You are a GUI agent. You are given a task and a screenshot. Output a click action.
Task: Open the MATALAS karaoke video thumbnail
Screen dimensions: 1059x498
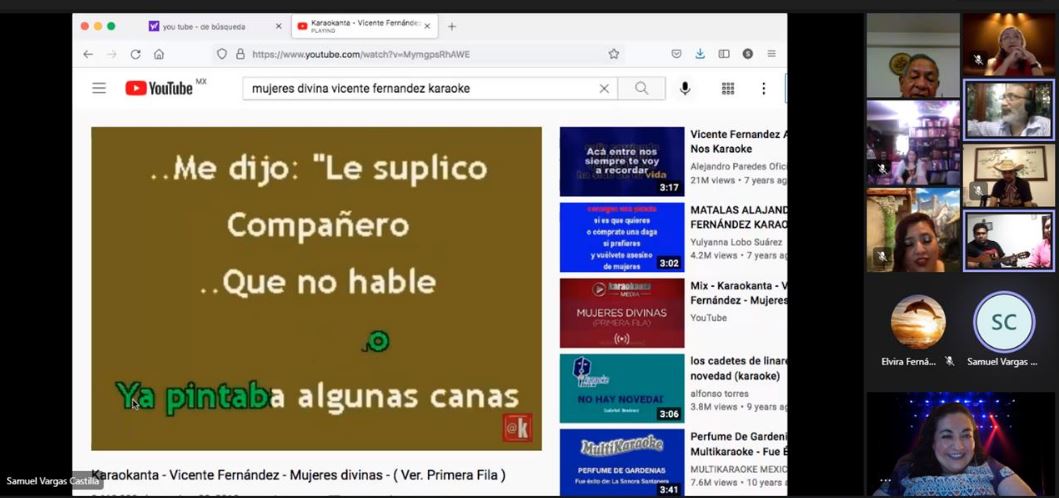coord(622,237)
